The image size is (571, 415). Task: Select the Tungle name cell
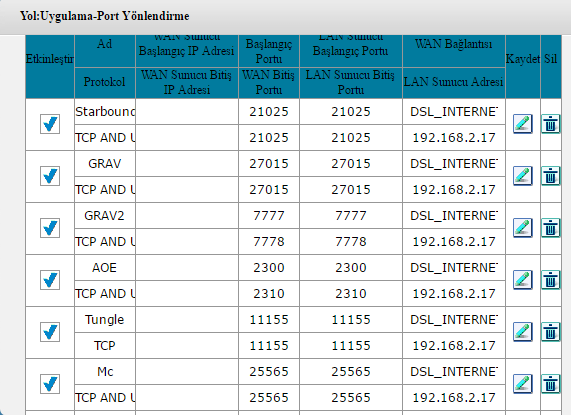(105, 320)
